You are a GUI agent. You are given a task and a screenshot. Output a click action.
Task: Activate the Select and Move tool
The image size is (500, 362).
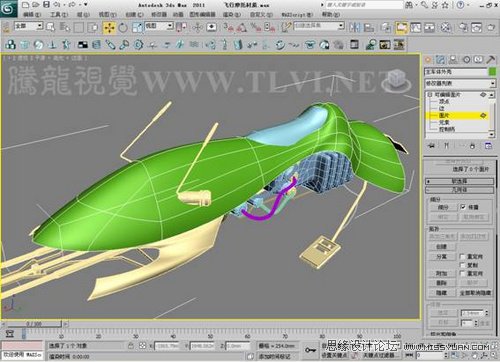[x=109, y=27]
